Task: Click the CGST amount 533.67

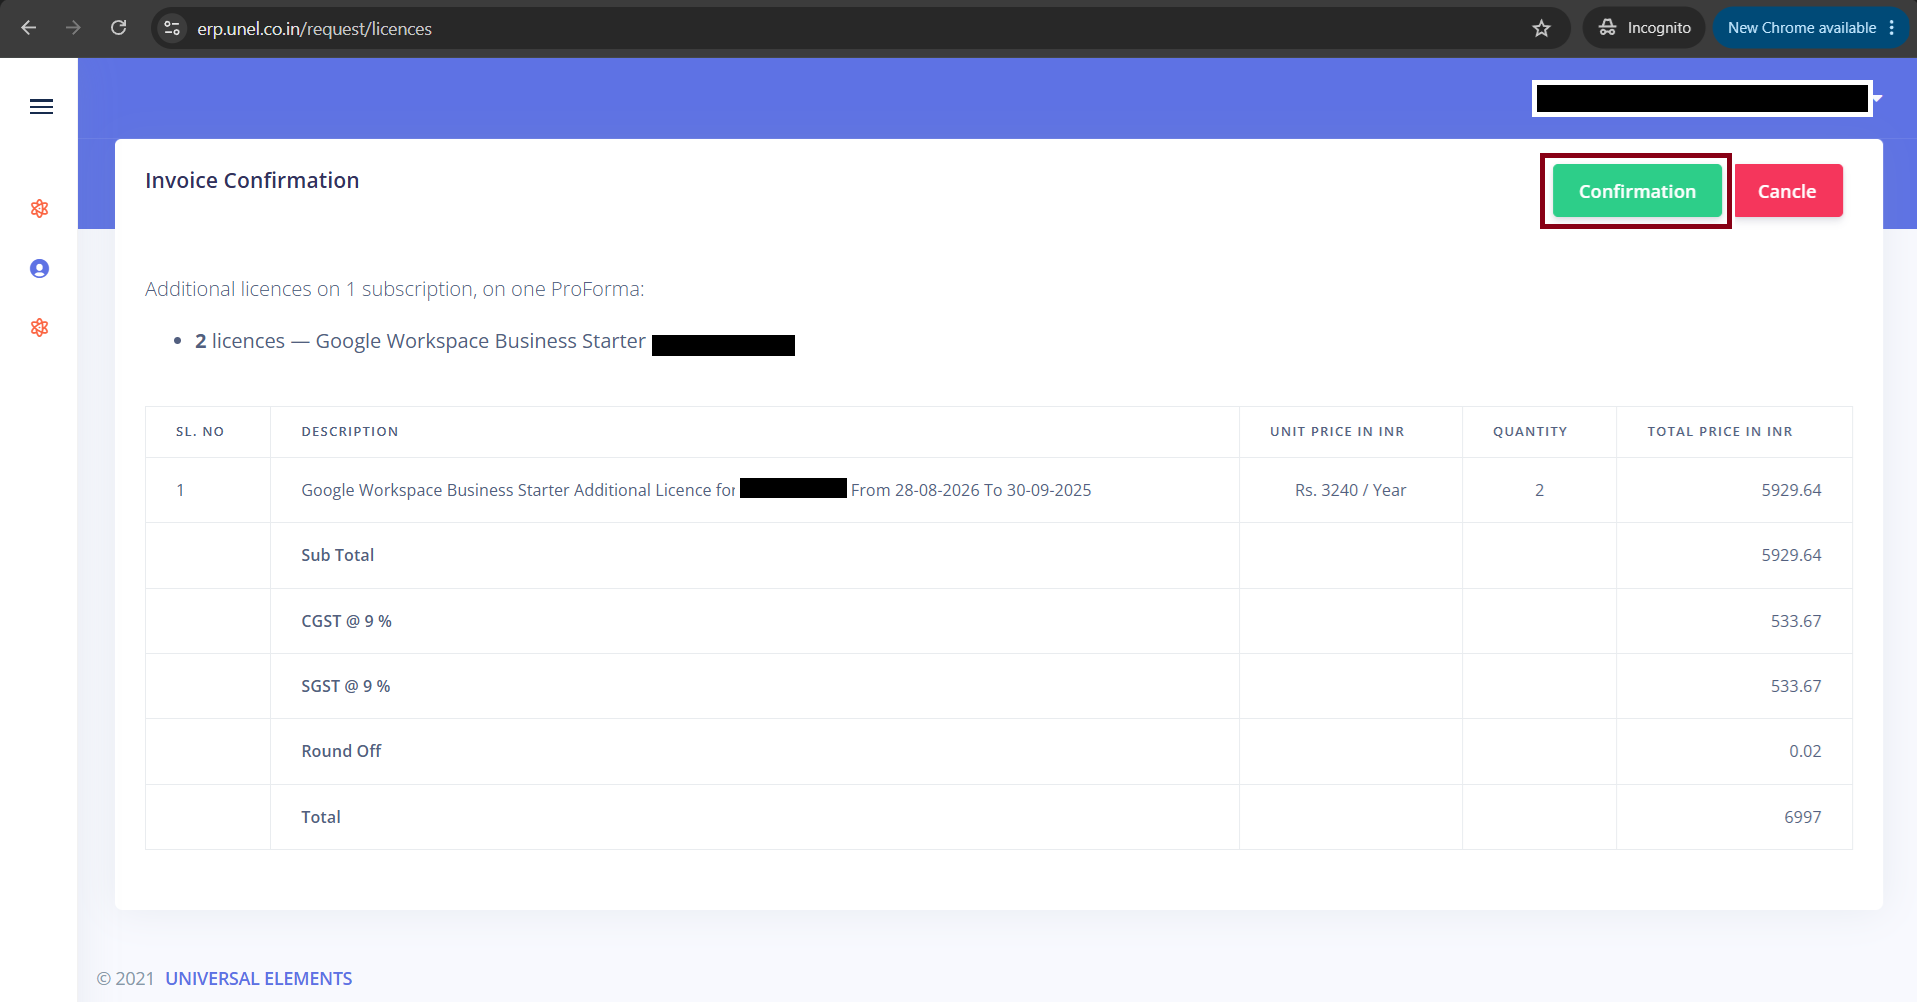Action: (1796, 621)
